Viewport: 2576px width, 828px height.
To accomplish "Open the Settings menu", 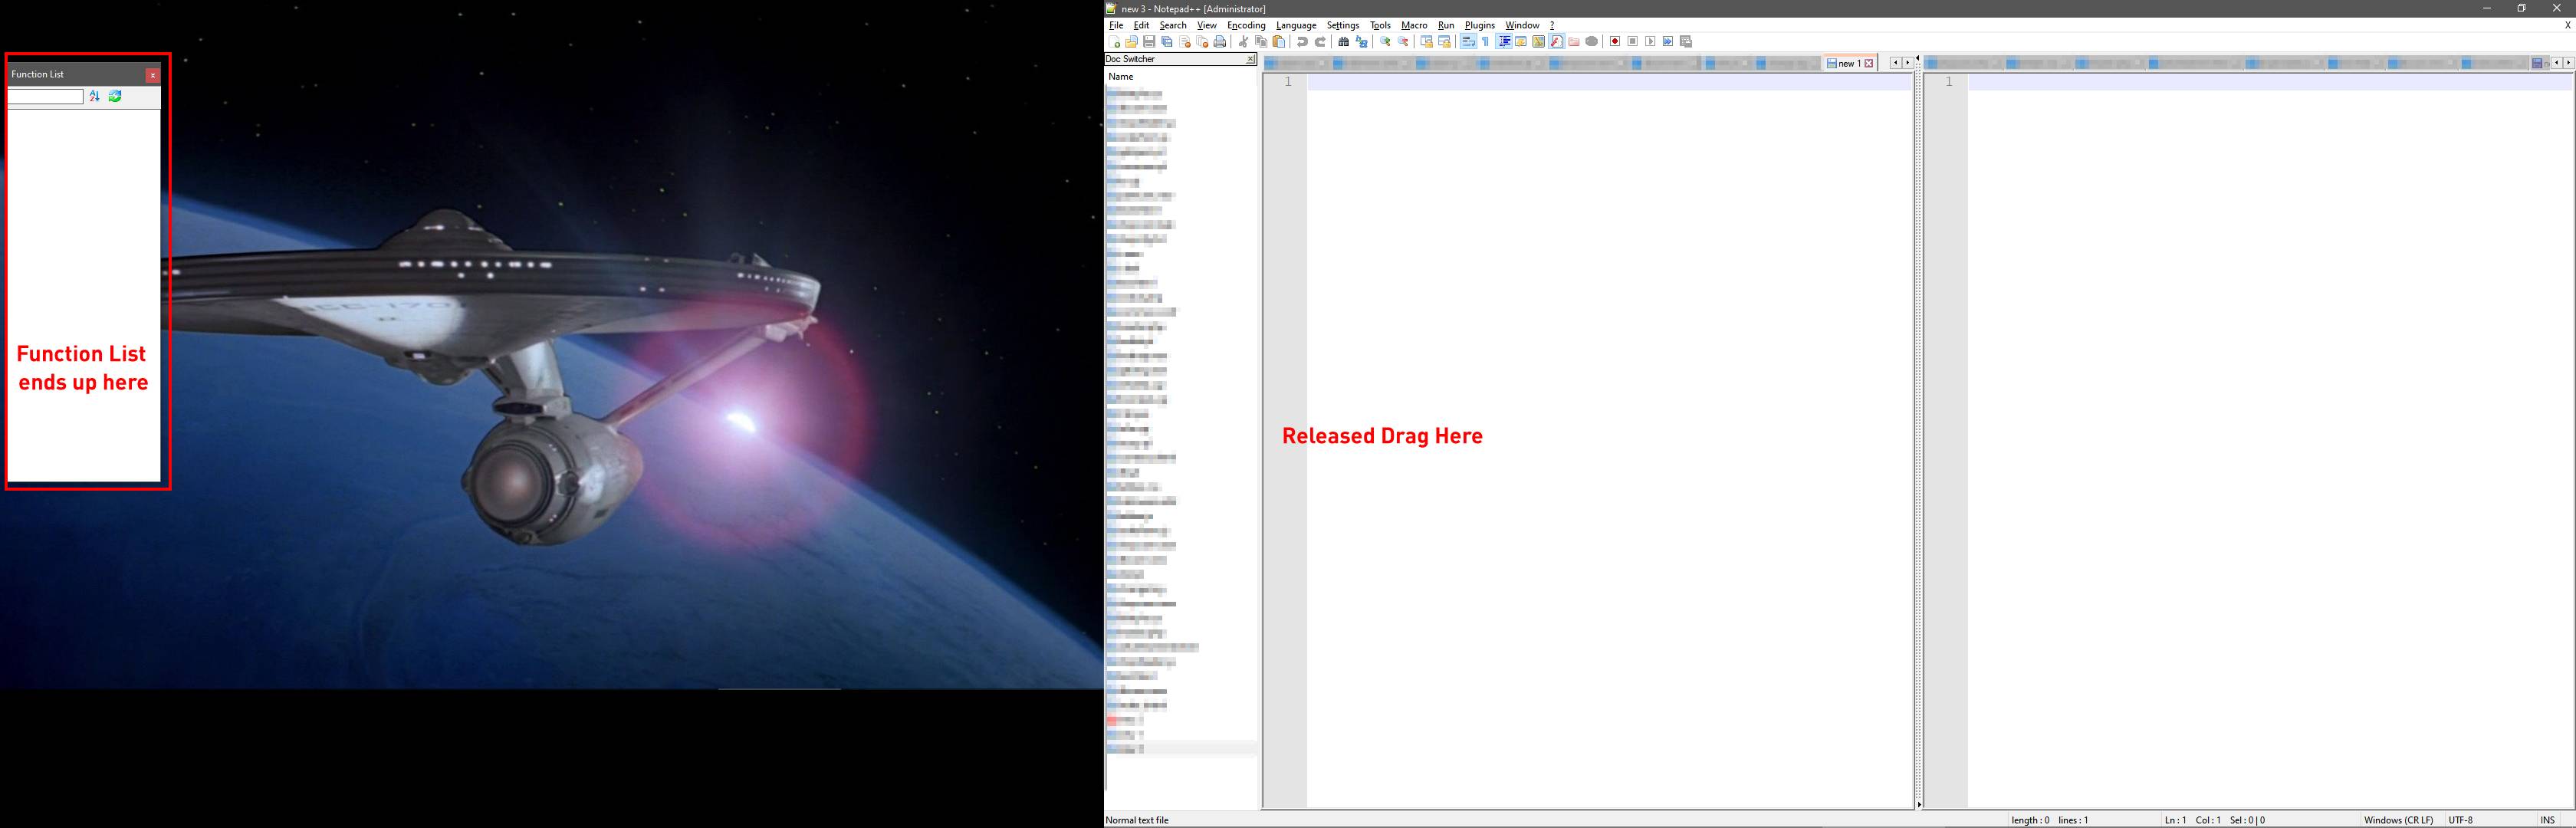I will click(1343, 25).
